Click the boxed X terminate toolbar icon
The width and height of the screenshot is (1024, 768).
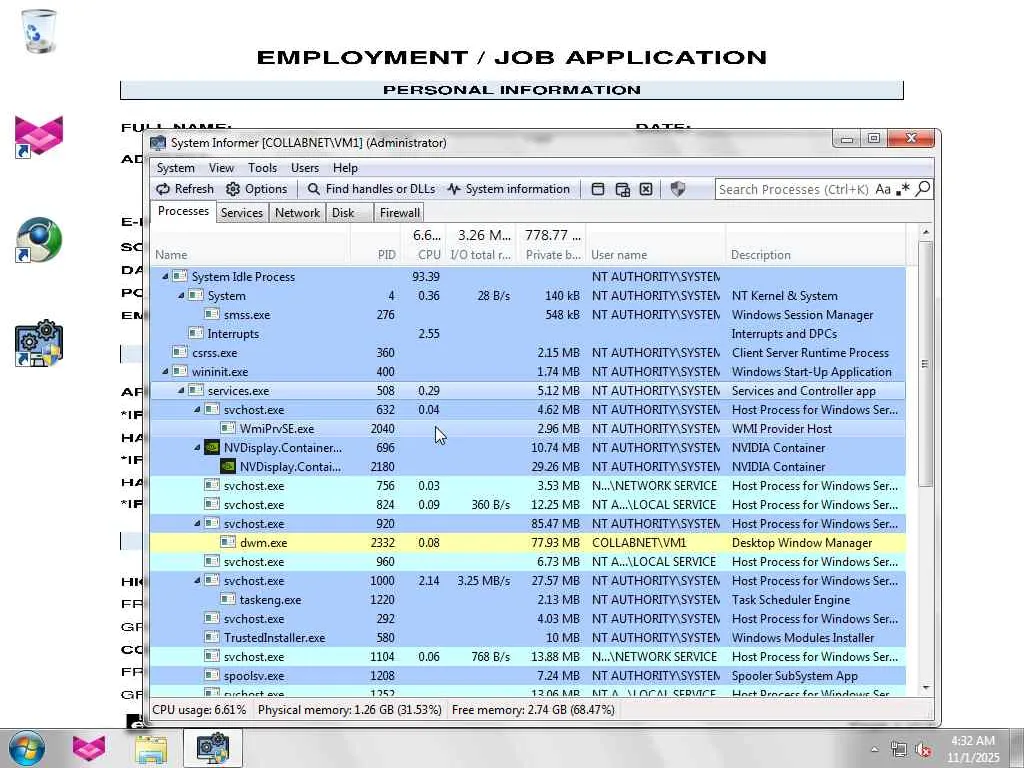click(646, 189)
